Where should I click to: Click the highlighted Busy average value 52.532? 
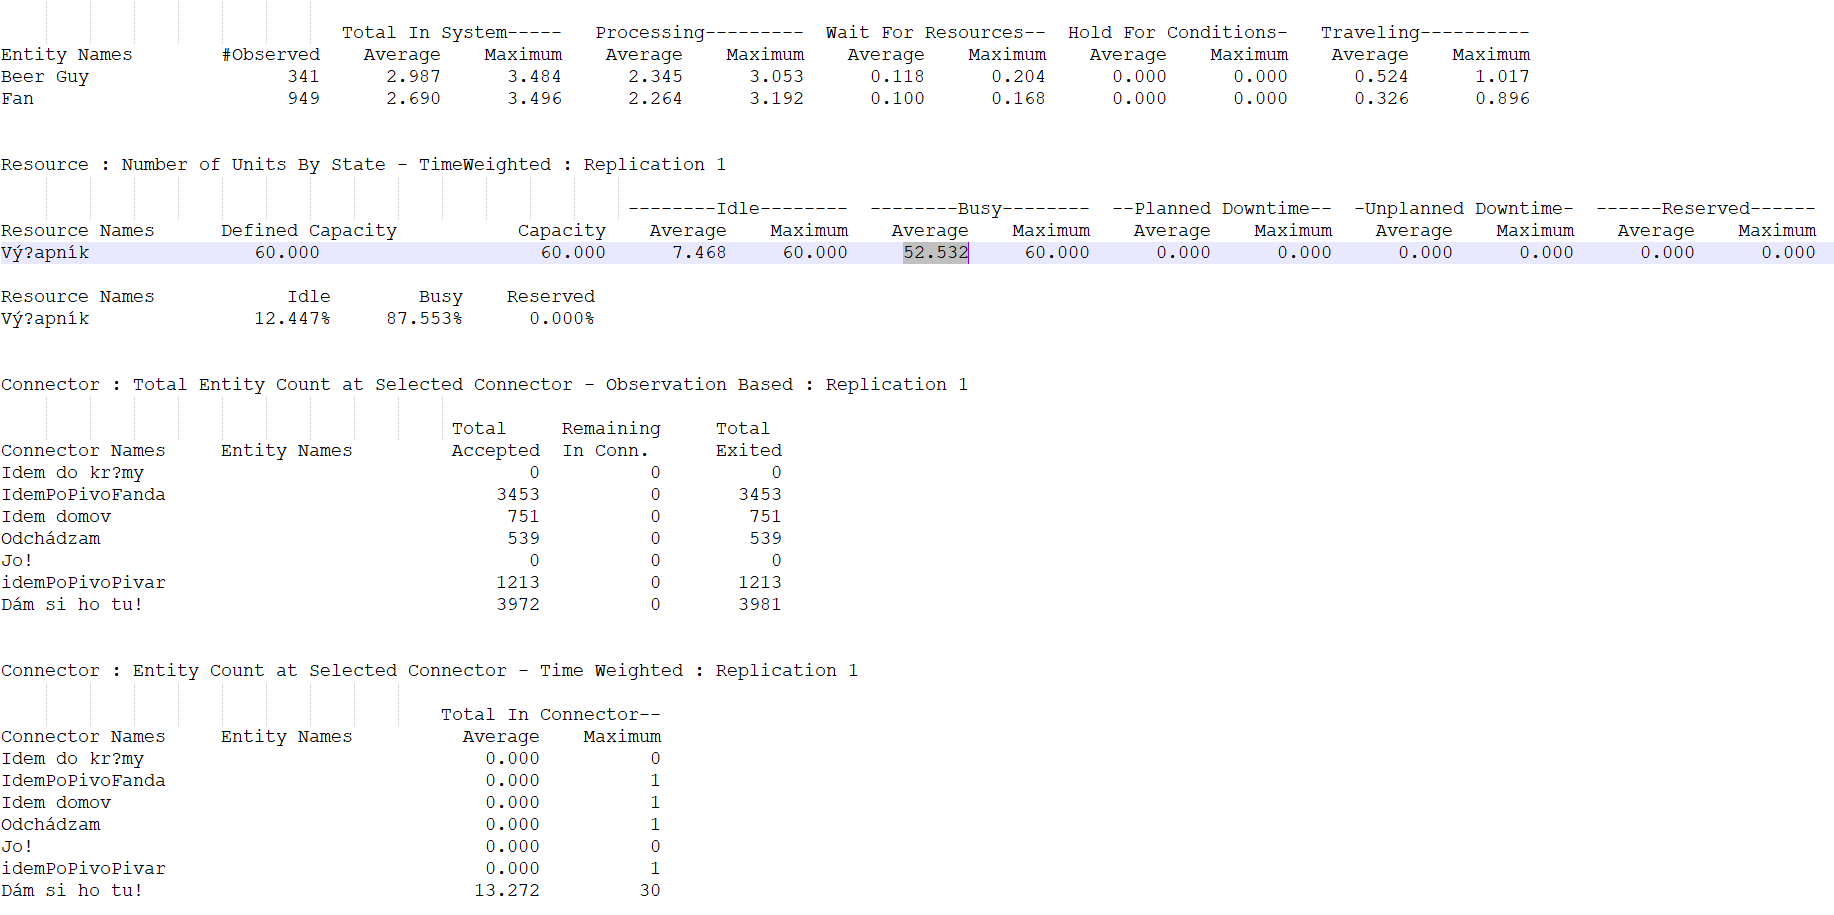tap(935, 253)
